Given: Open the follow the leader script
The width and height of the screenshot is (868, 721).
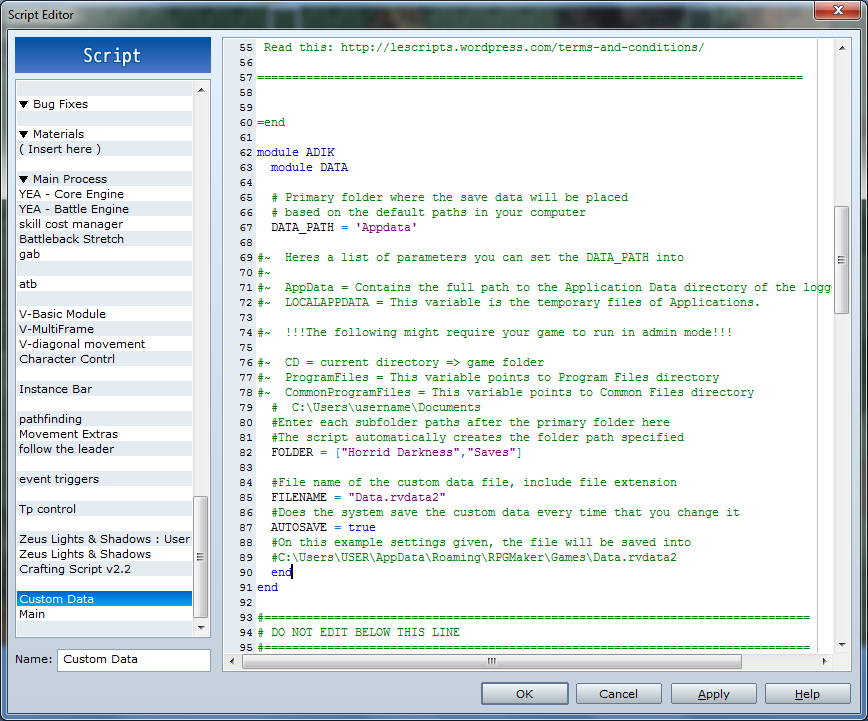Looking at the screenshot, I should coord(105,449).
